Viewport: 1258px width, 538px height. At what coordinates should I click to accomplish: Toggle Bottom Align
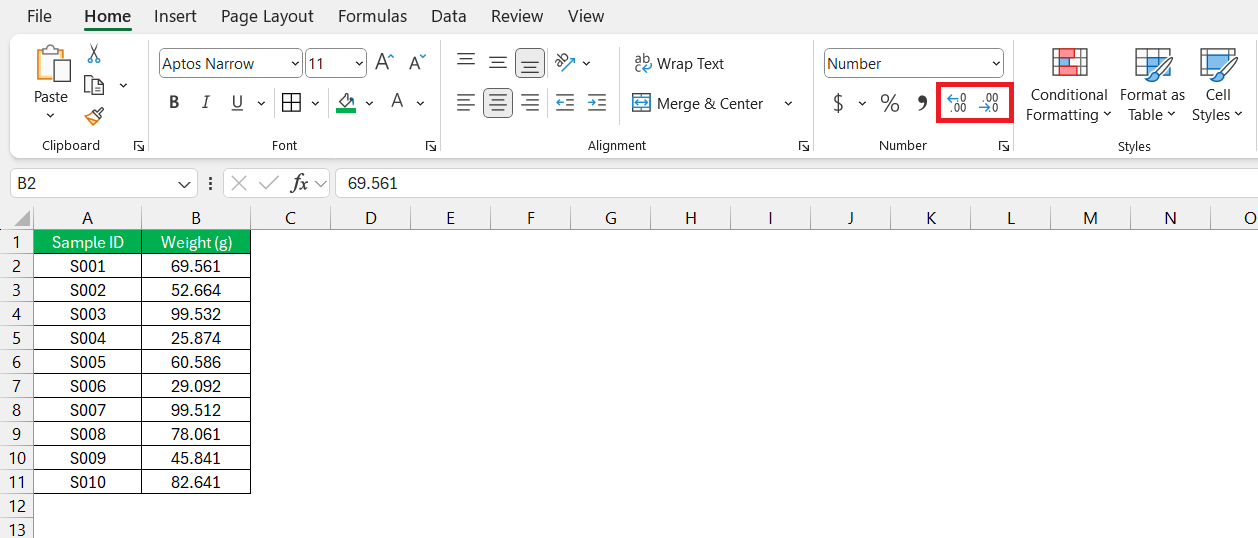click(530, 63)
